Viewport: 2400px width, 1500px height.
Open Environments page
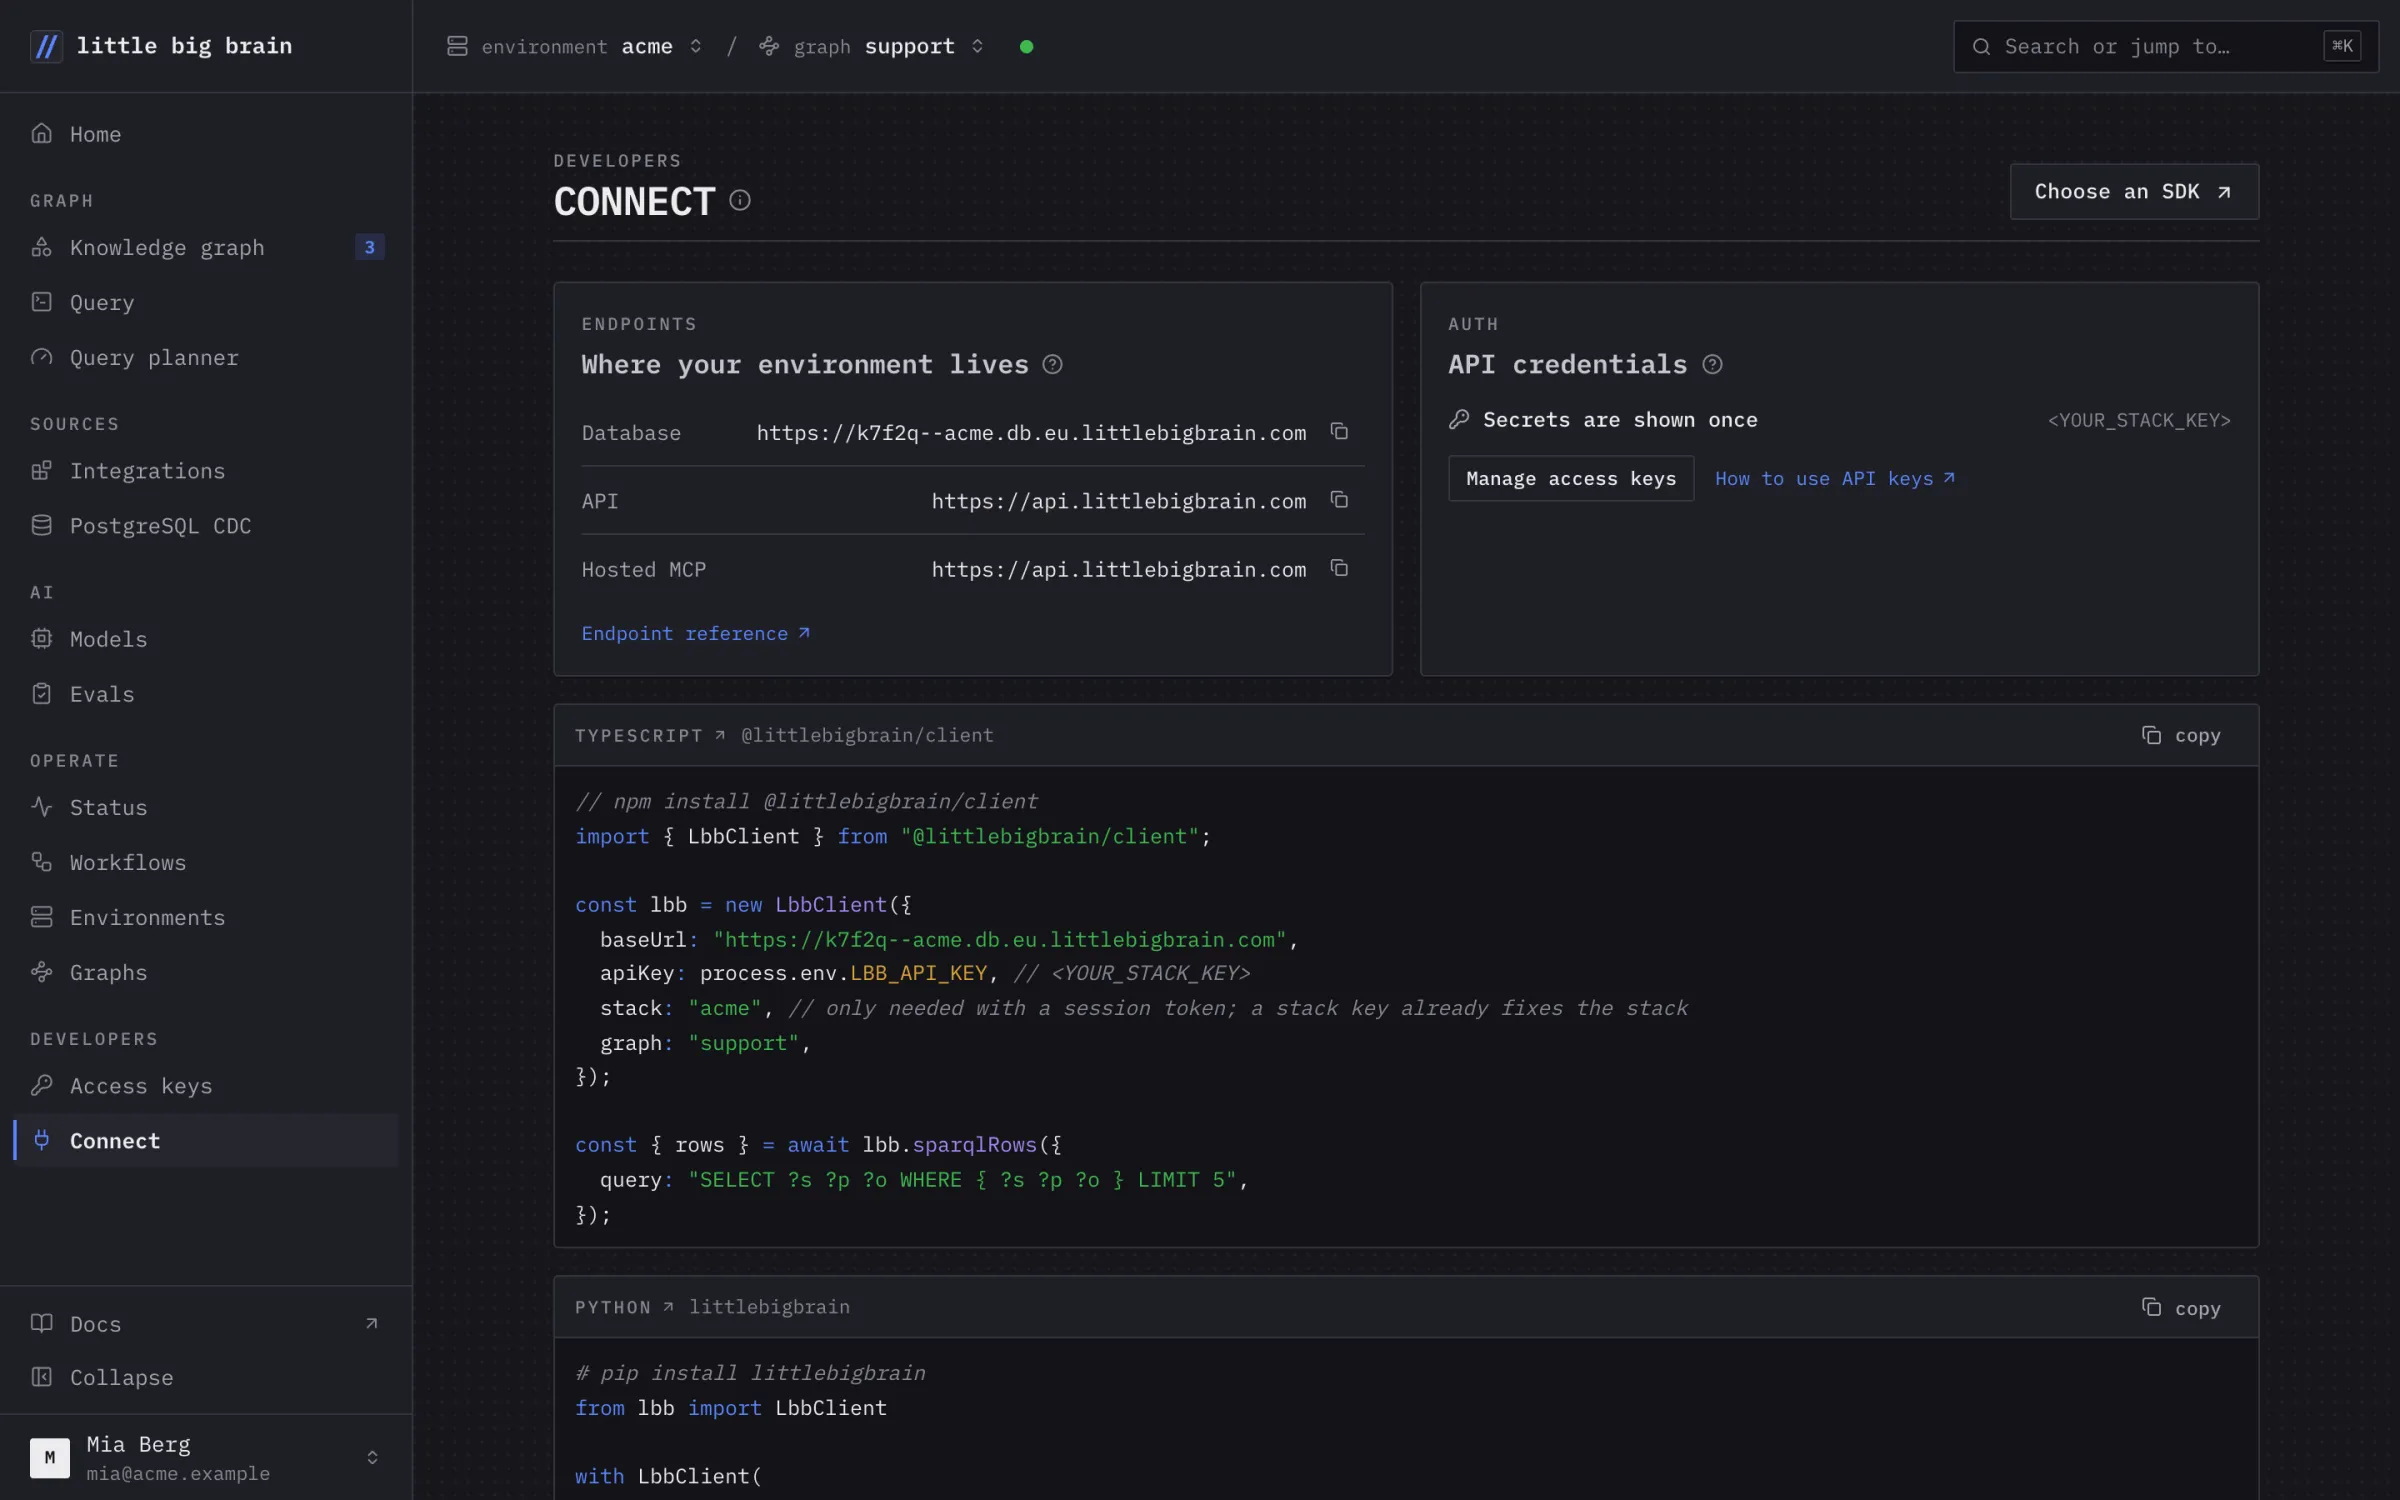click(206, 917)
